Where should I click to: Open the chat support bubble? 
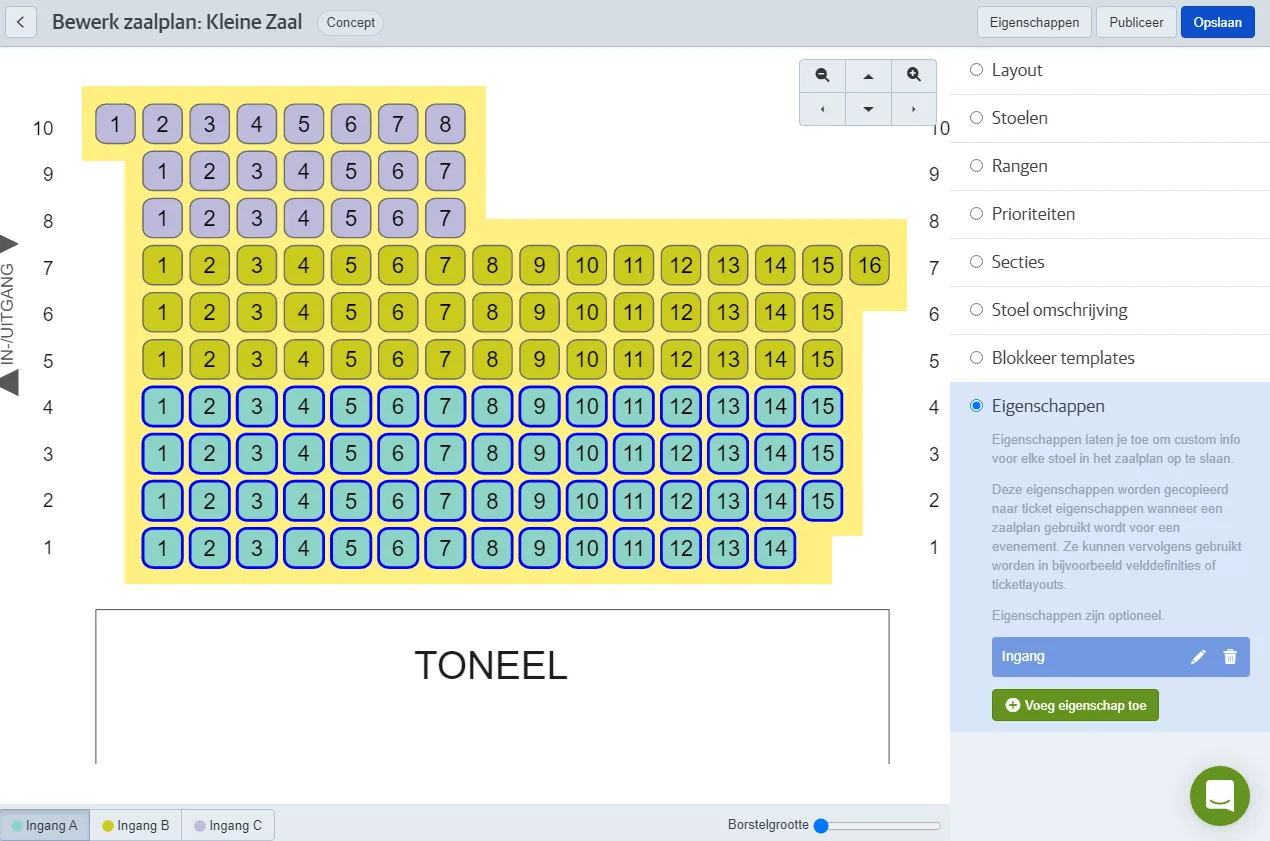[1219, 796]
